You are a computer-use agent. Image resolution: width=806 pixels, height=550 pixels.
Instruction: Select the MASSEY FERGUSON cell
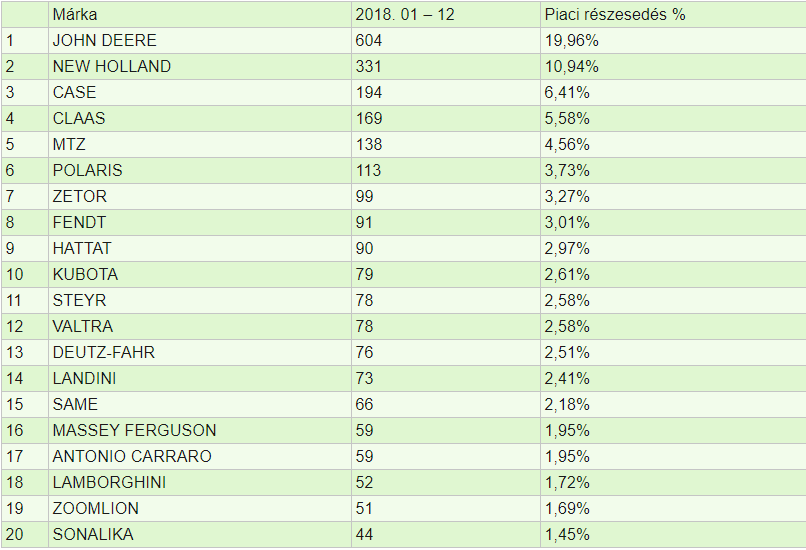(x=134, y=431)
